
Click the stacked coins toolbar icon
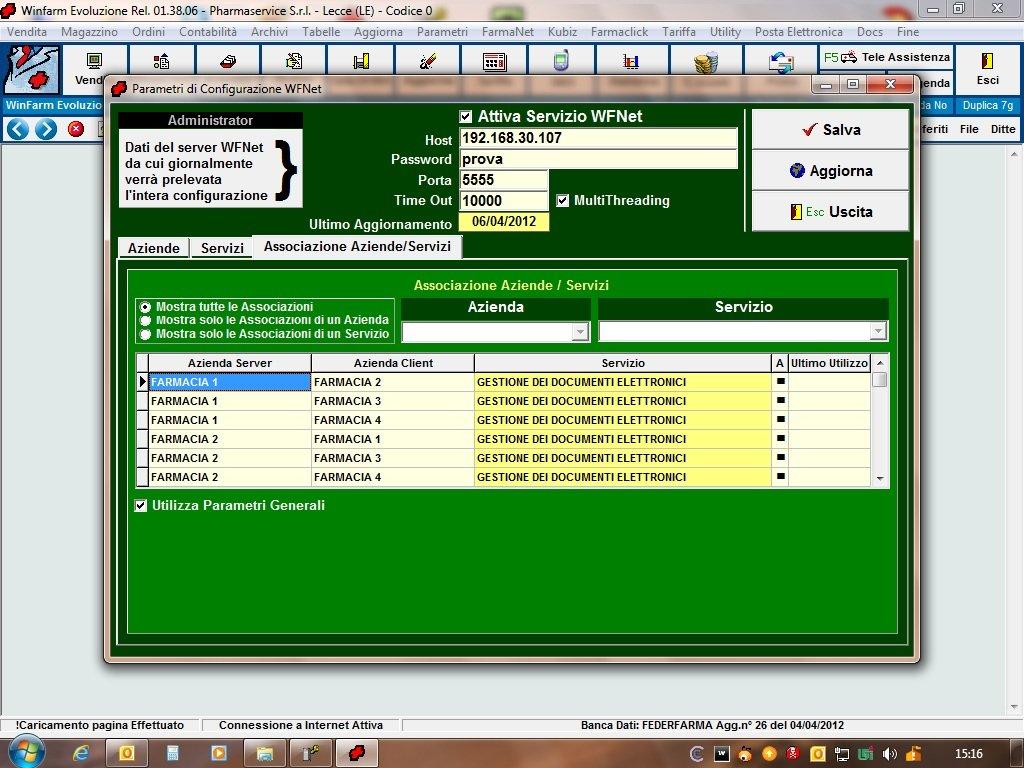click(x=707, y=63)
